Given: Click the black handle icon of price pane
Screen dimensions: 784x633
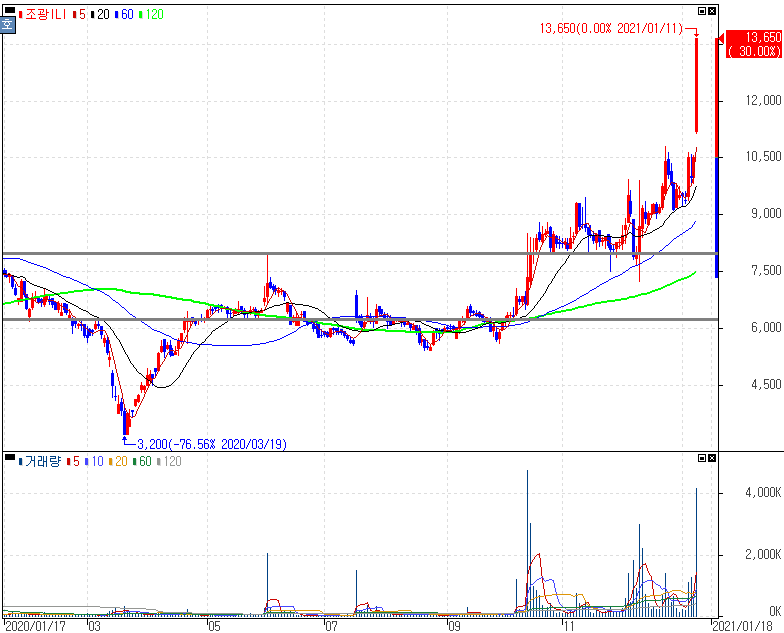Looking at the screenshot, I should [x=10, y=10].
